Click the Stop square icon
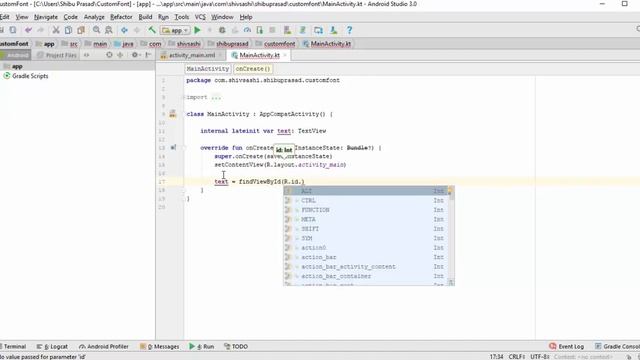Image resolution: width=640 pixels, height=360 pixels. [272, 30]
